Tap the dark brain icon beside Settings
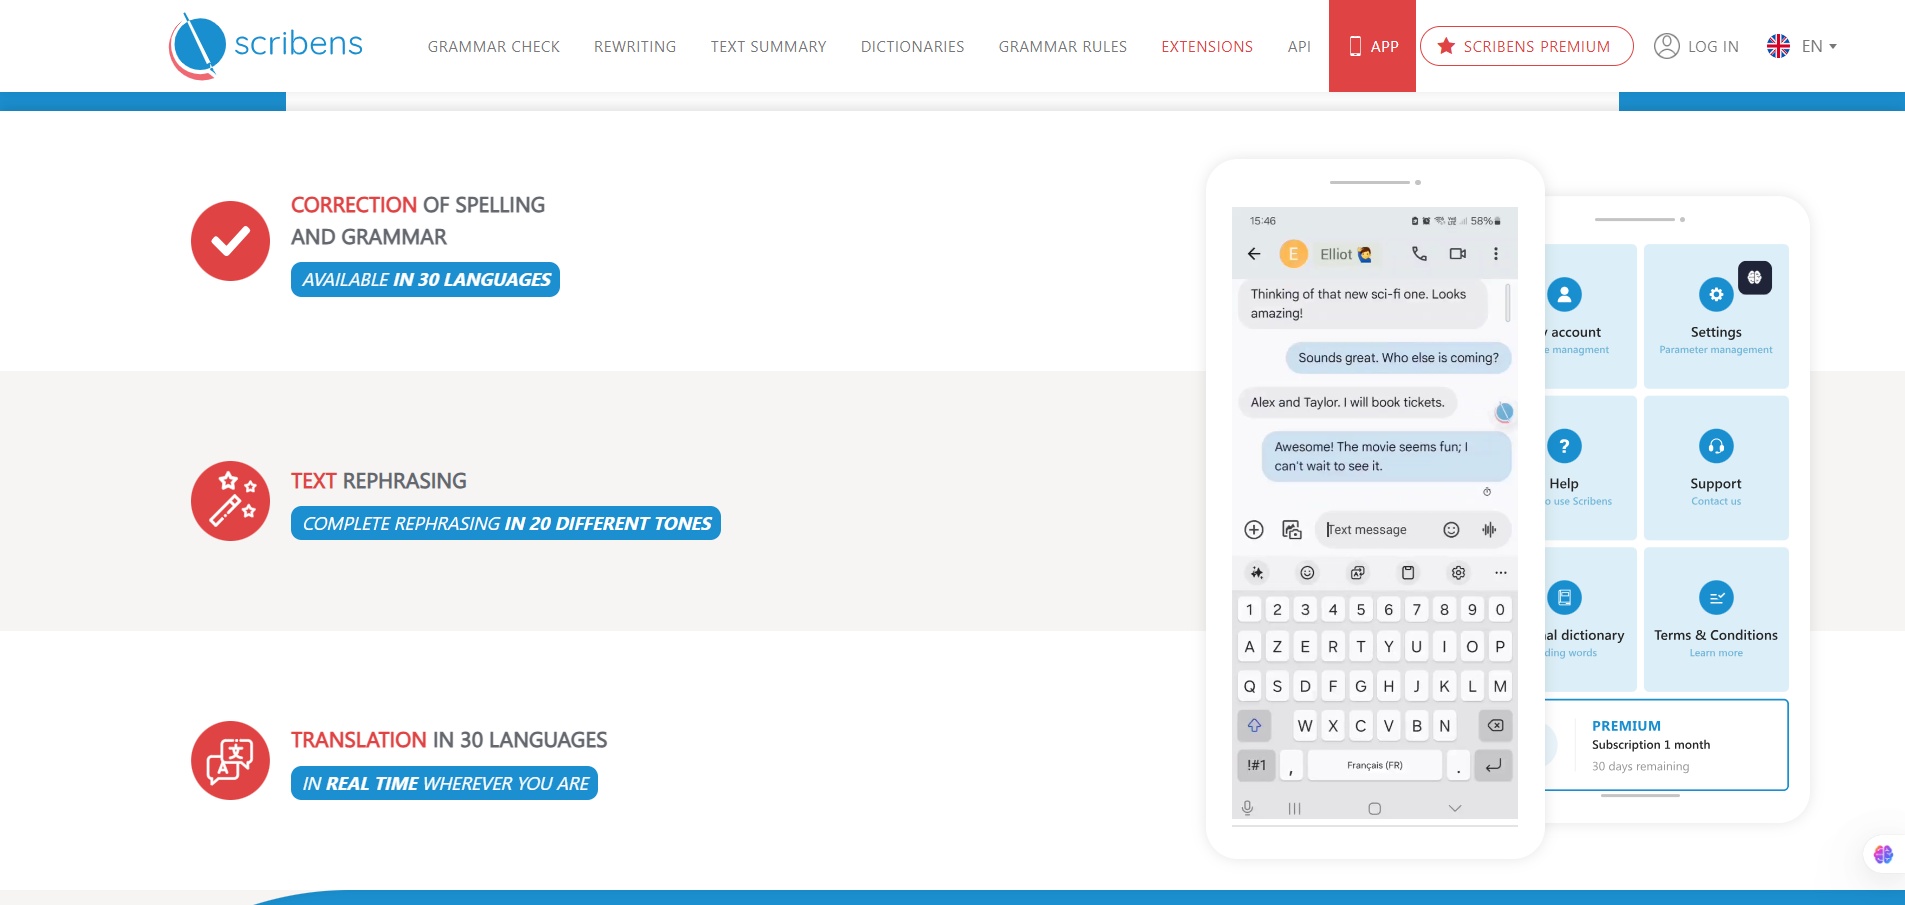Screen dimensions: 1905x905 pyautogui.click(x=1755, y=278)
